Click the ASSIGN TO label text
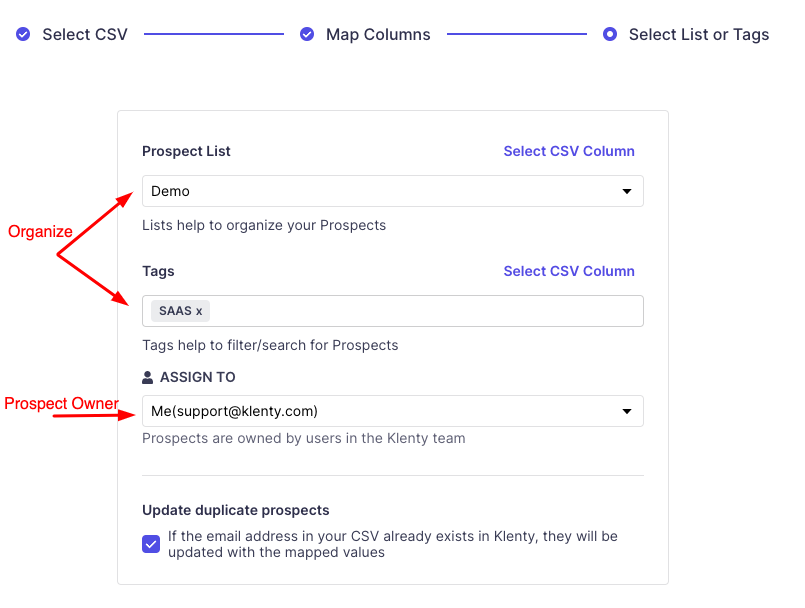 tap(198, 378)
